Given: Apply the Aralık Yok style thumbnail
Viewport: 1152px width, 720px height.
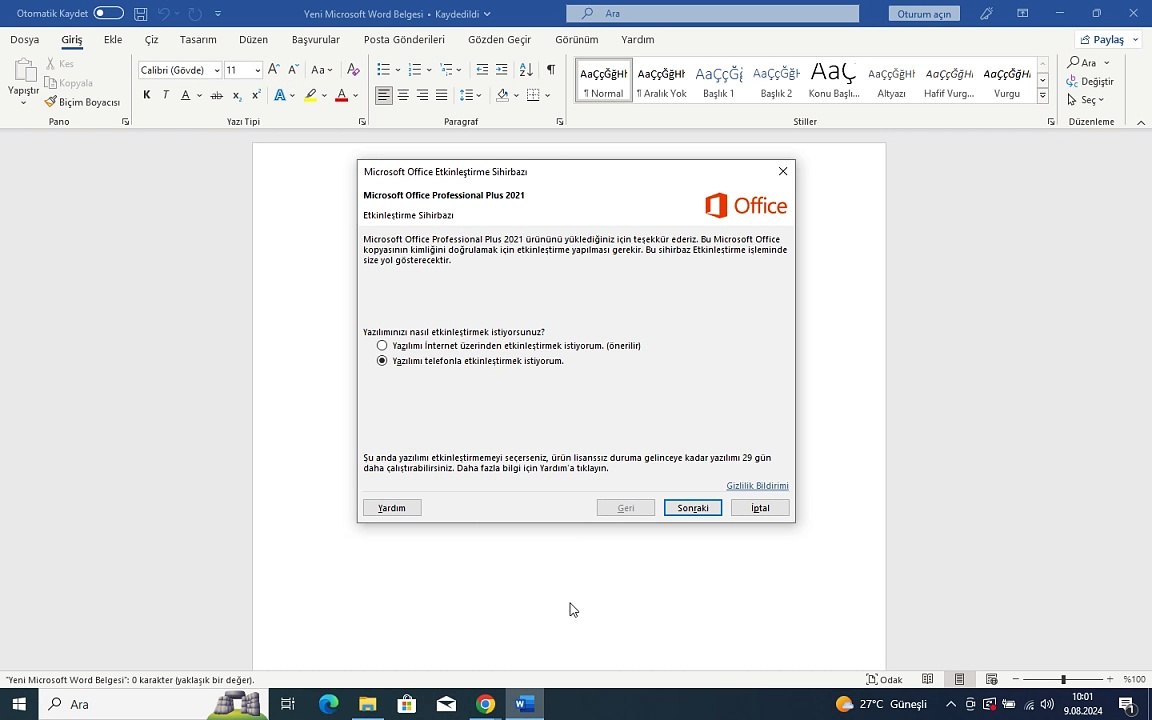Looking at the screenshot, I should click(661, 80).
